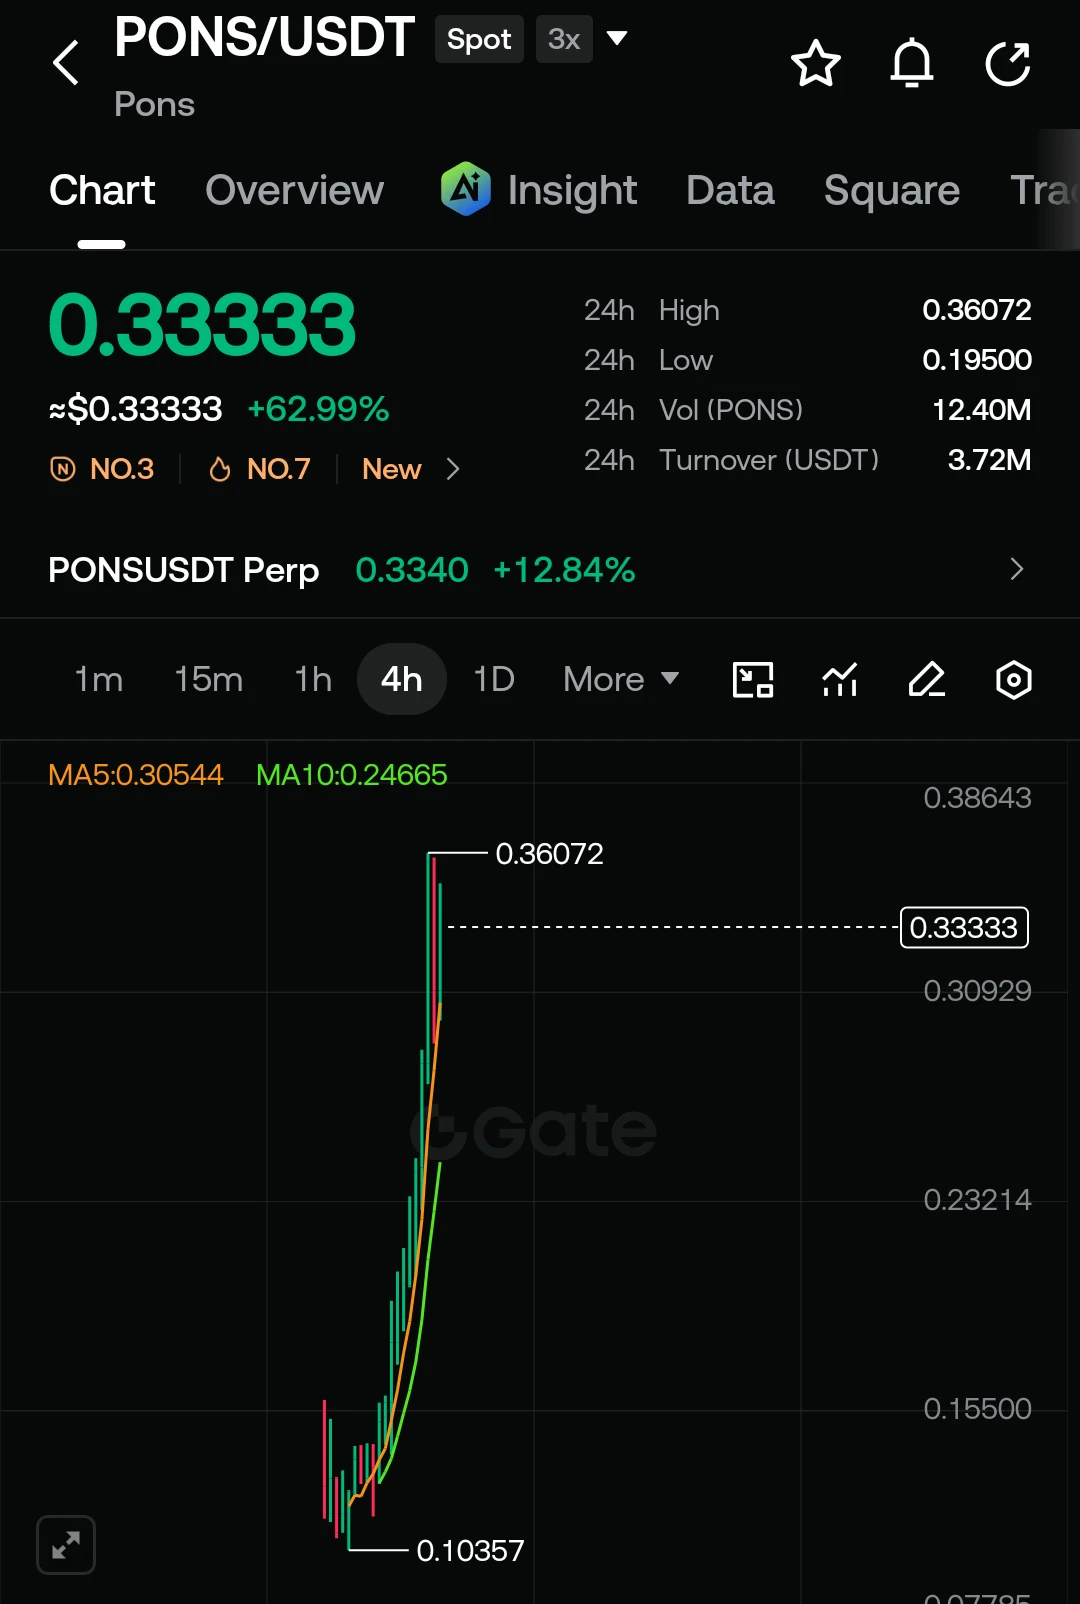Tap the Turnover value 3.72M
Screen dimensions: 1080x1604
point(989,460)
